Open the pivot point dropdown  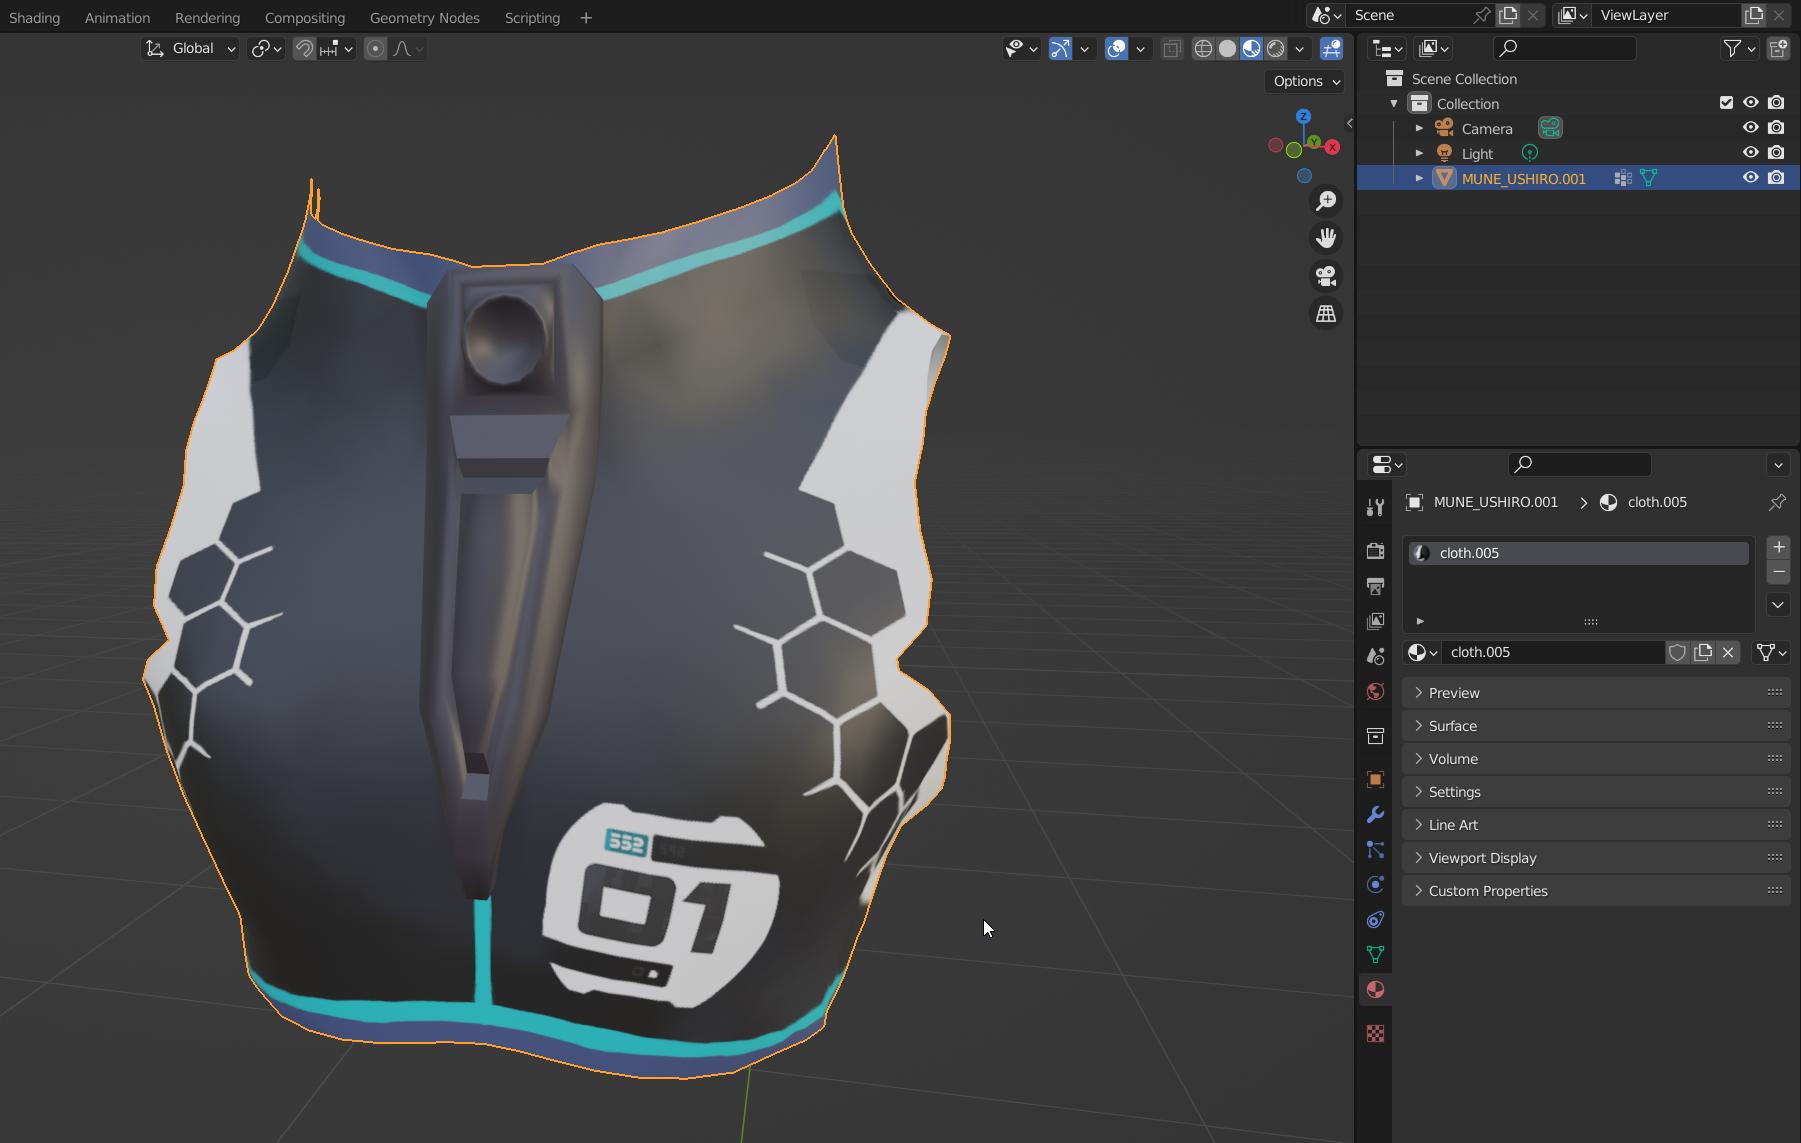pyautogui.click(x=266, y=48)
